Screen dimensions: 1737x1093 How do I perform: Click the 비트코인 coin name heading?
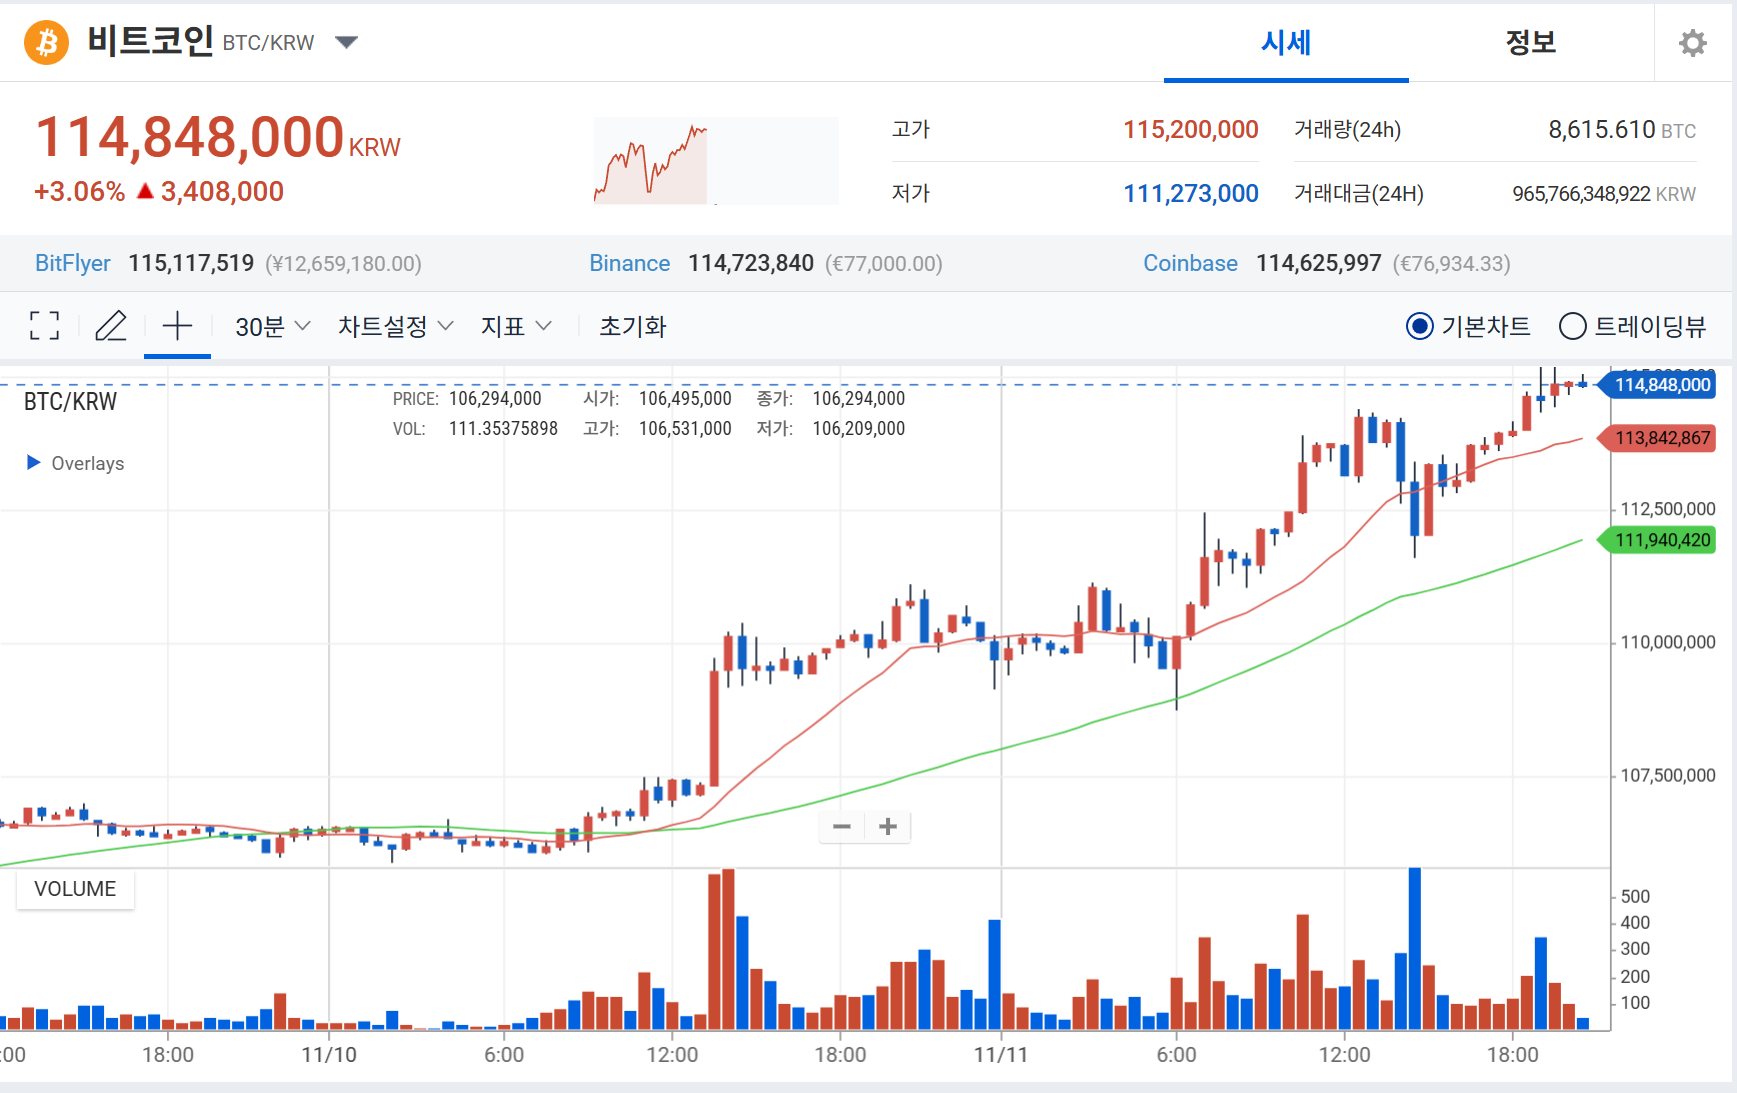(150, 41)
